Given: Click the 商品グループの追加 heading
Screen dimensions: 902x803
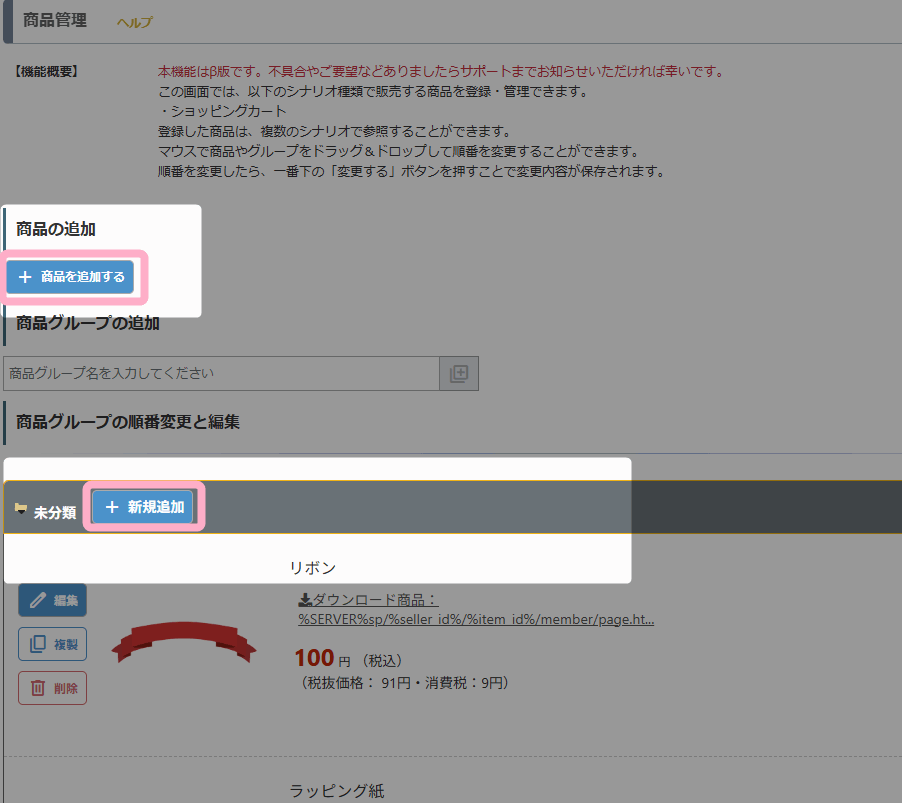Looking at the screenshot, I should coord(87,323).
